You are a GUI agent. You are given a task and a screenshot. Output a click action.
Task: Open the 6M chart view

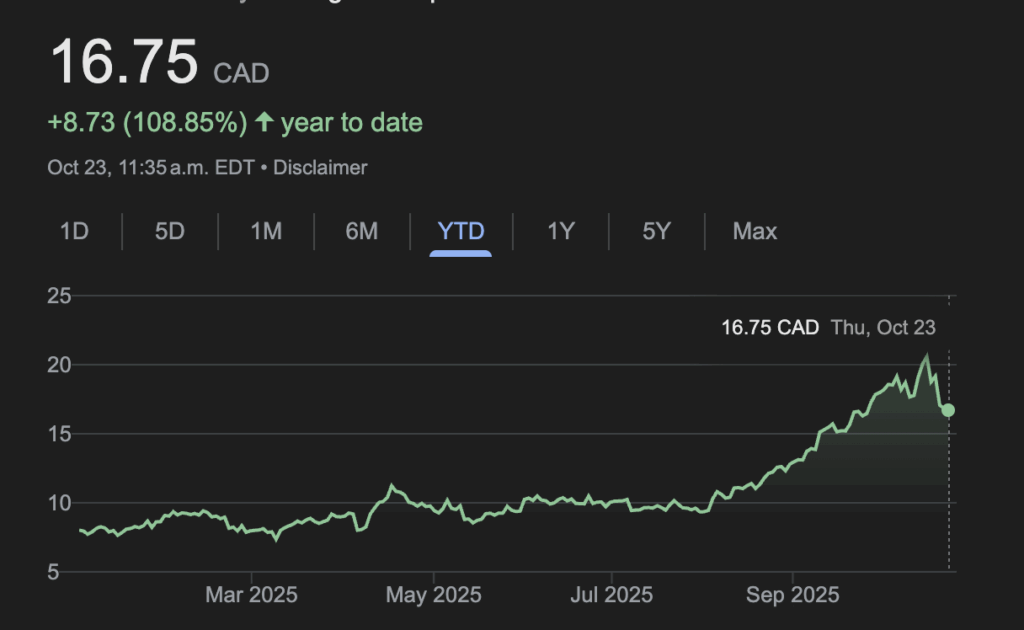pos(362,232)
